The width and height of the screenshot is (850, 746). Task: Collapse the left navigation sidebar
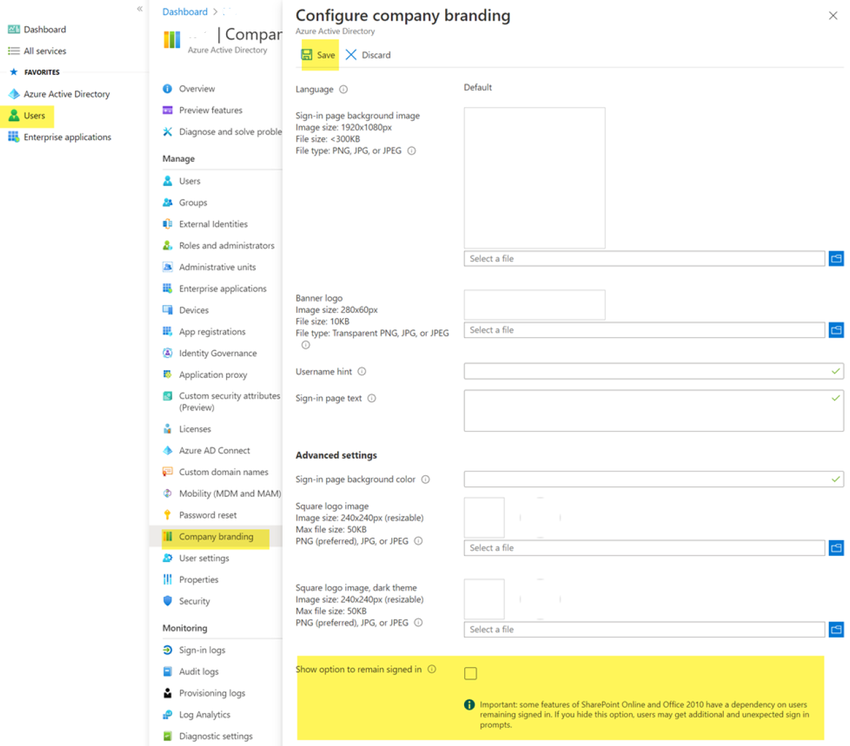[139, 8]
